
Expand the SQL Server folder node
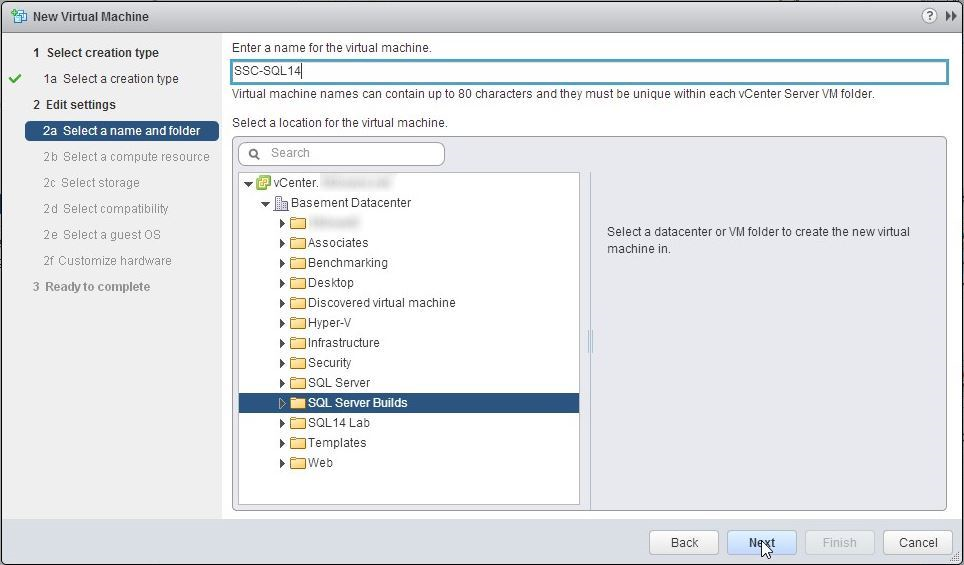tap(283, 383)
